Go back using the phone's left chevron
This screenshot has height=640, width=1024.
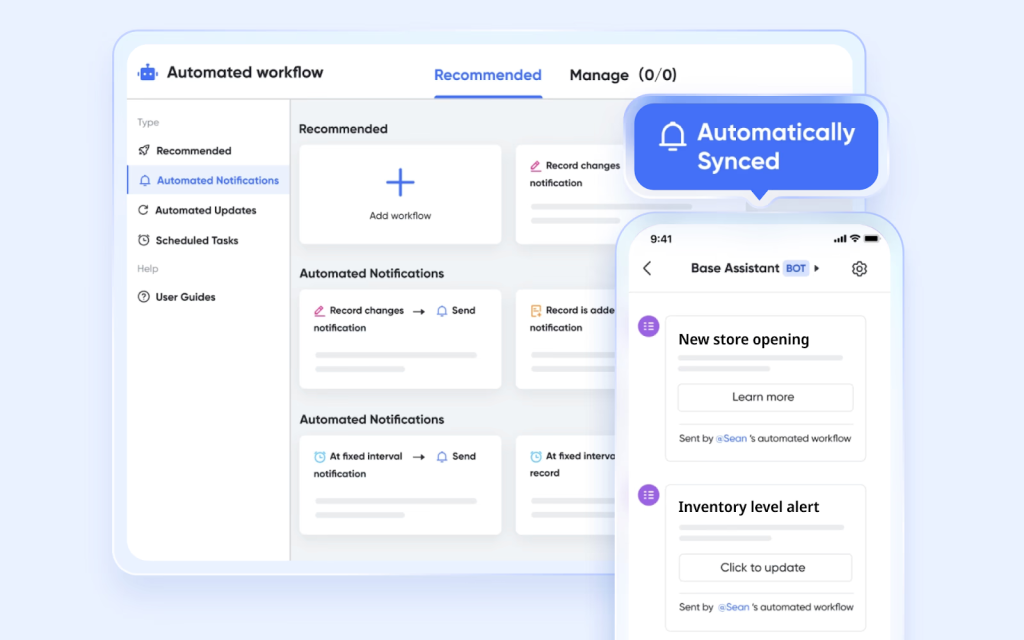(647, 268)
